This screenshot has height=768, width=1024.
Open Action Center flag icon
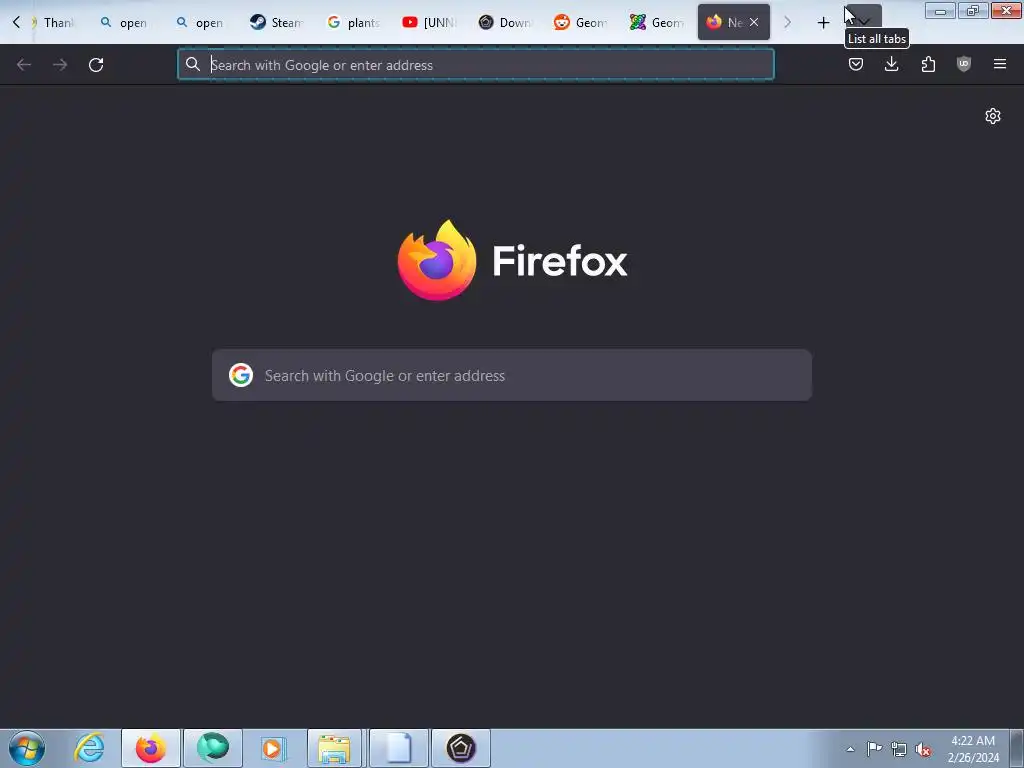click(874, 748)
